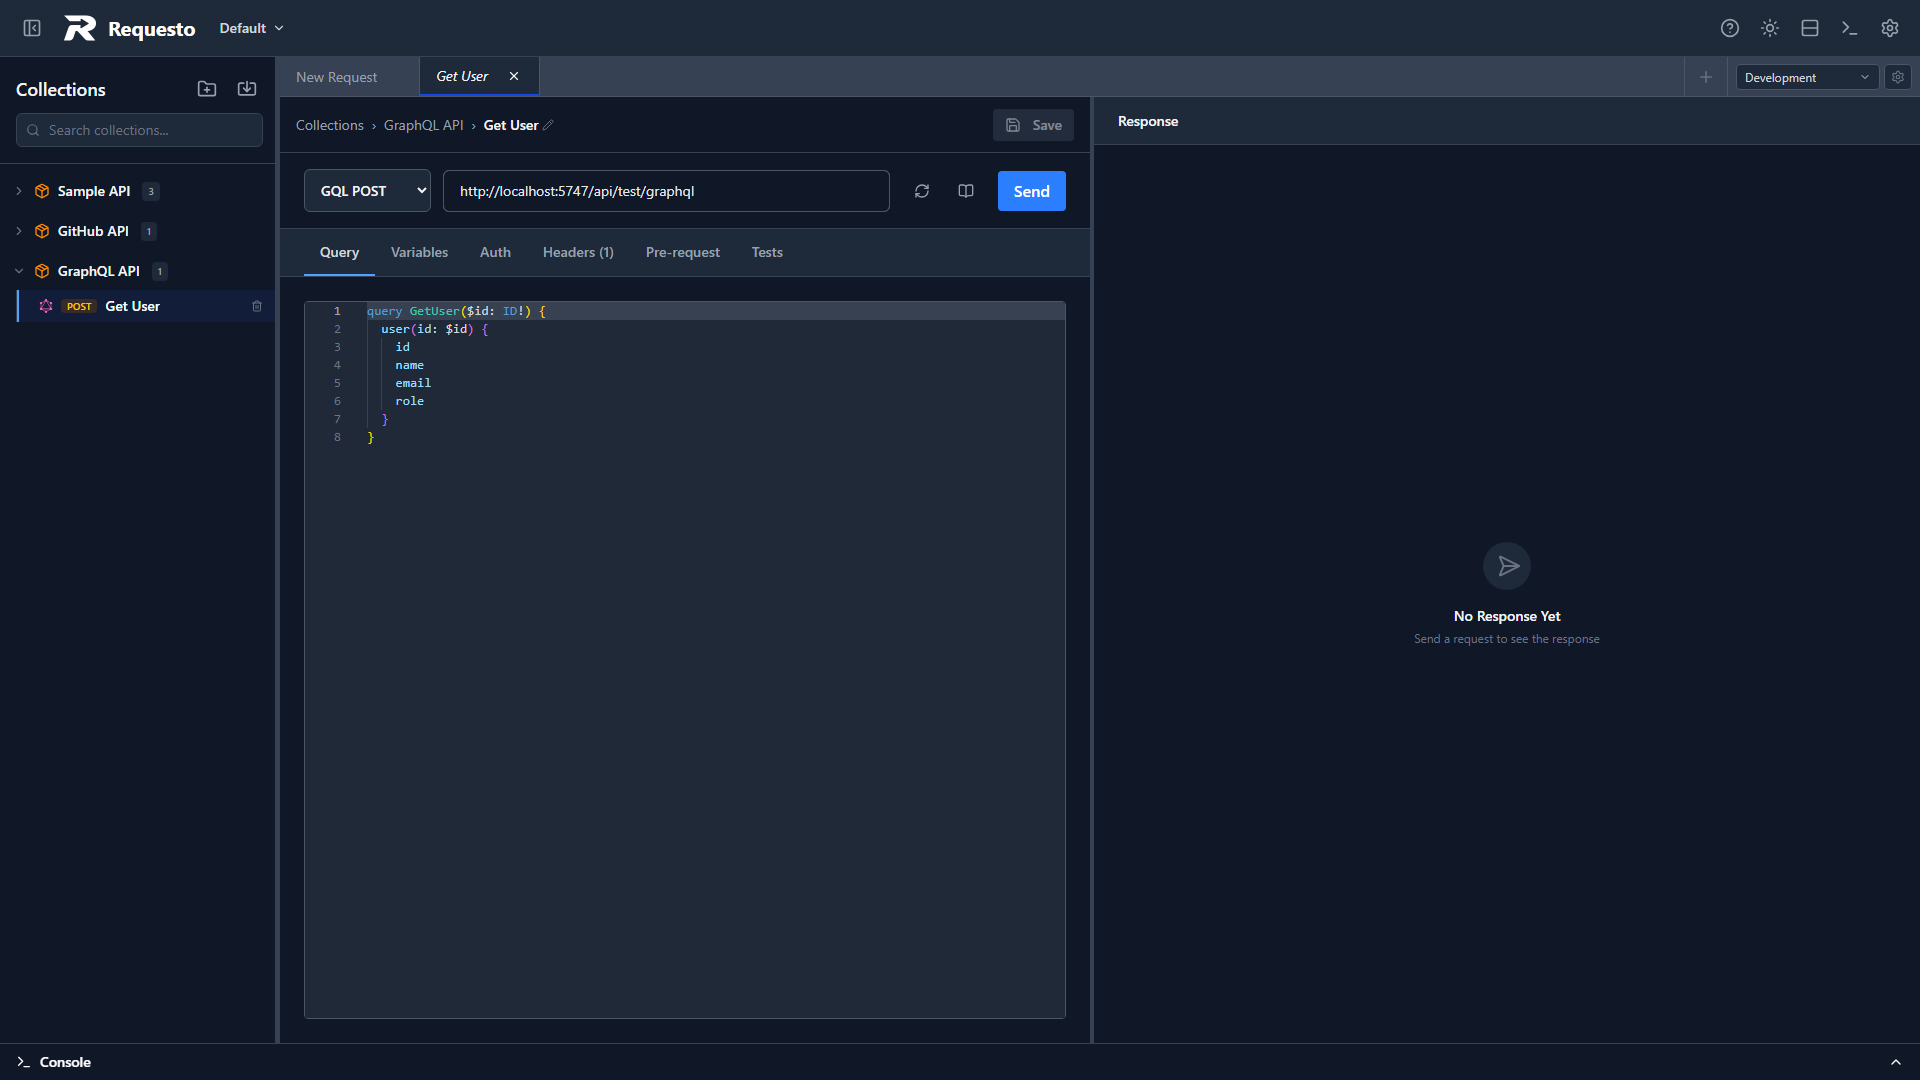Click the Sample API box icon
This screenshot has height=1080, width=1920.
tap(42, 191)
